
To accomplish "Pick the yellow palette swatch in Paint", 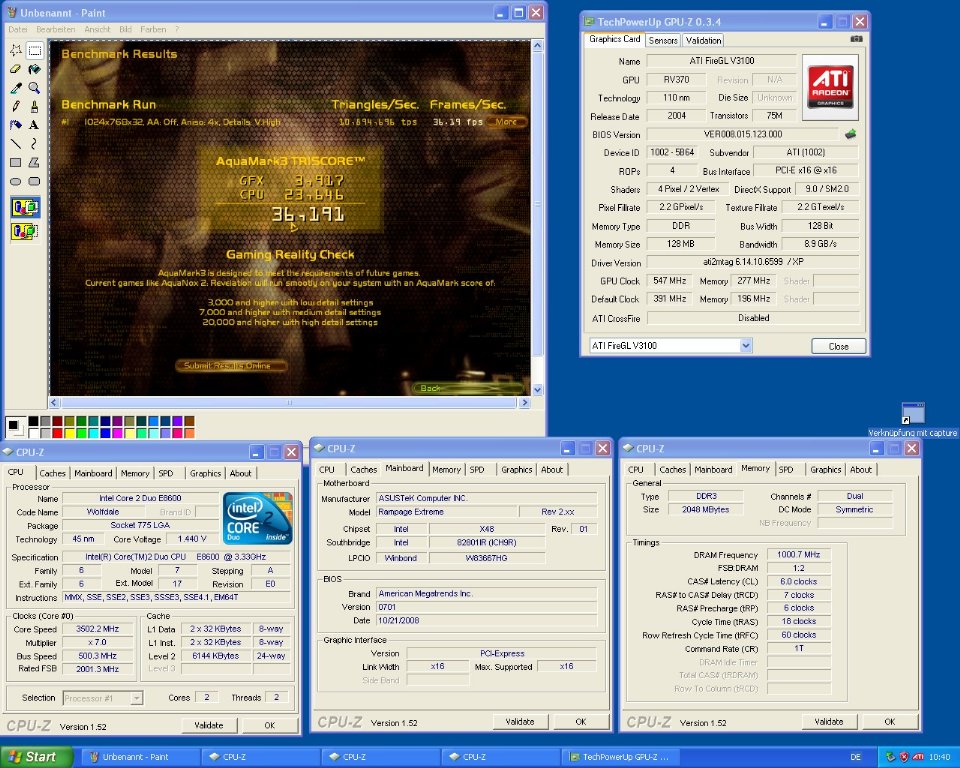I will coord(69,433).
